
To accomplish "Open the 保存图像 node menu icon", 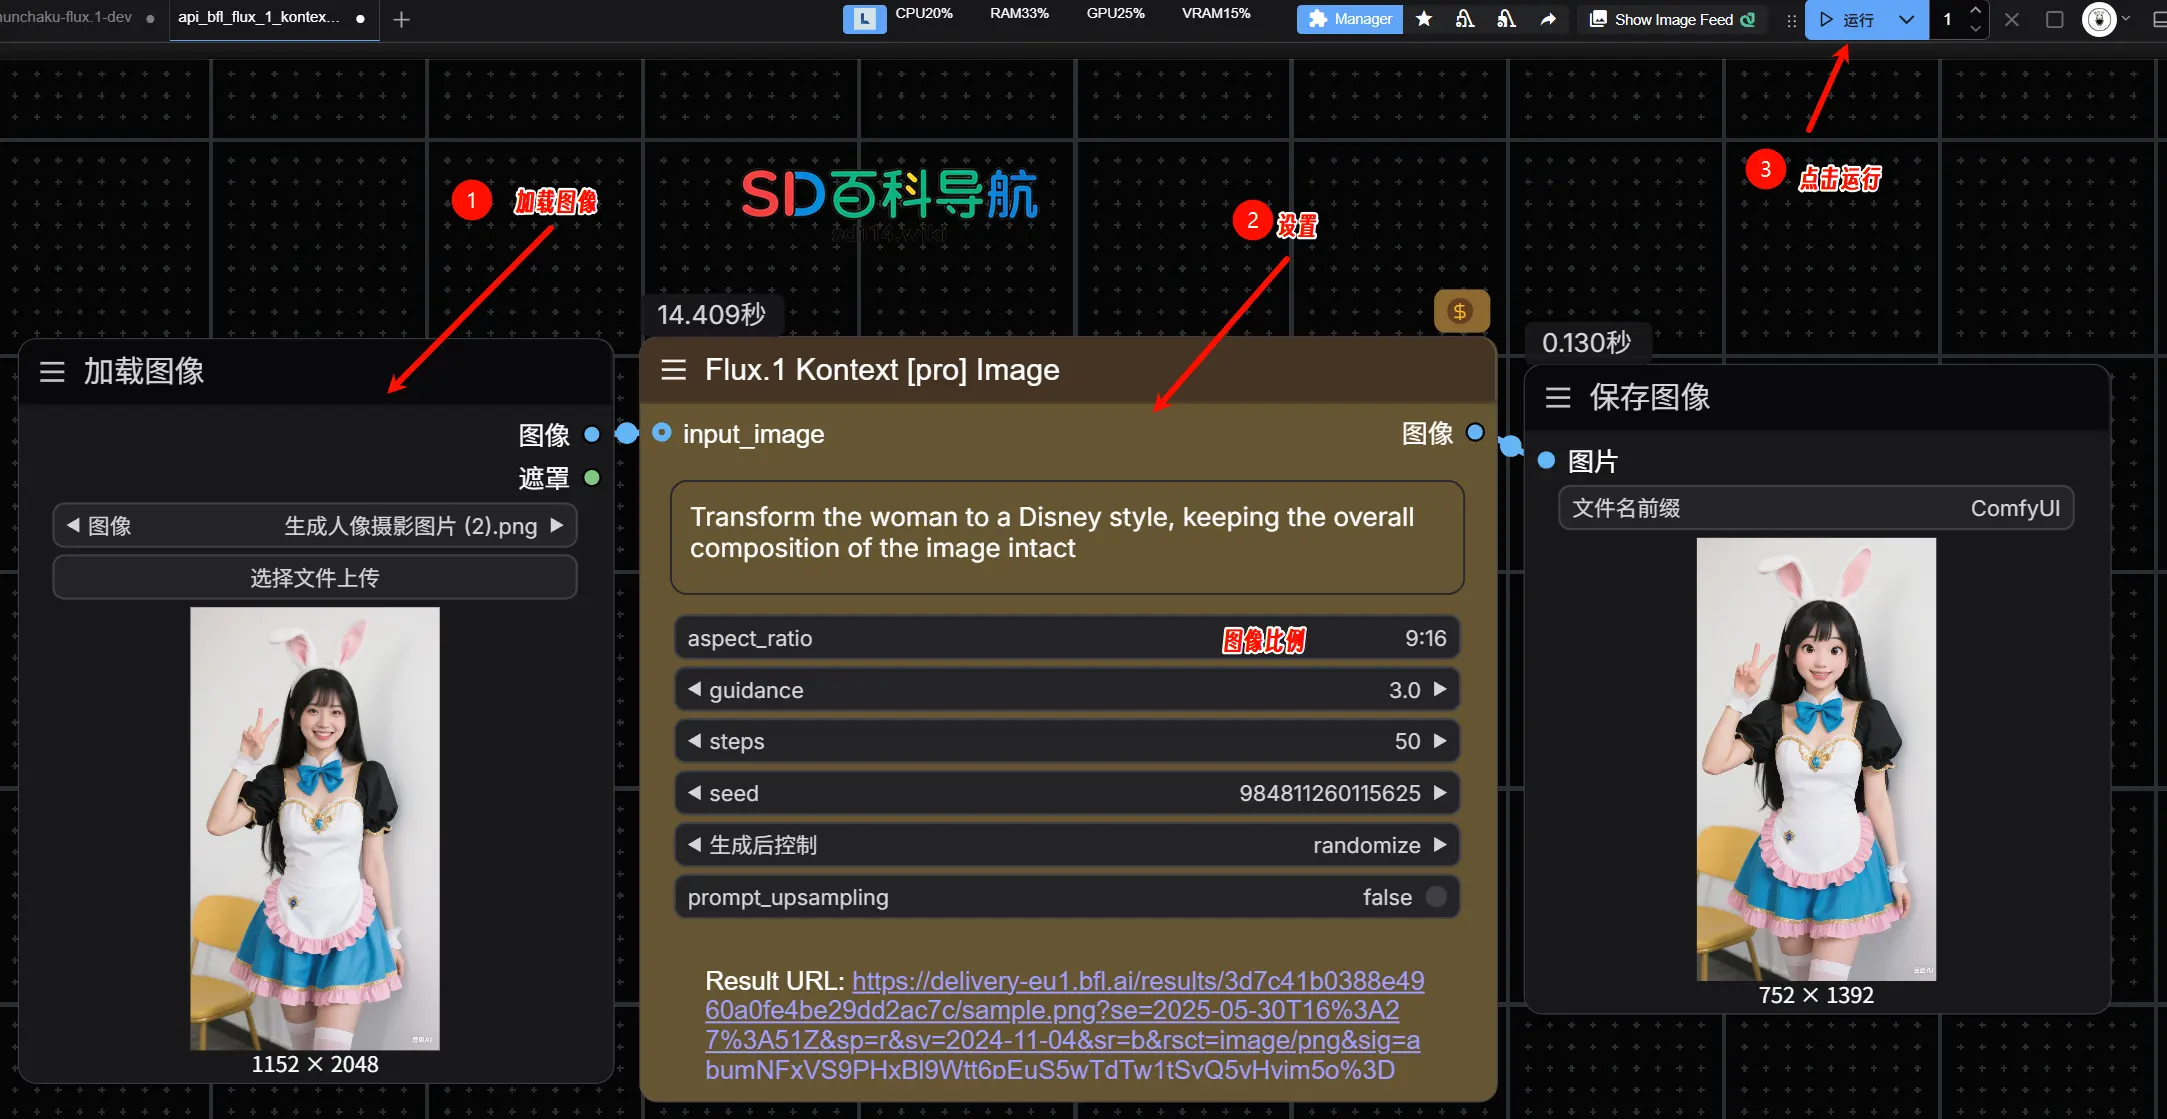I will coord(1558,398).
